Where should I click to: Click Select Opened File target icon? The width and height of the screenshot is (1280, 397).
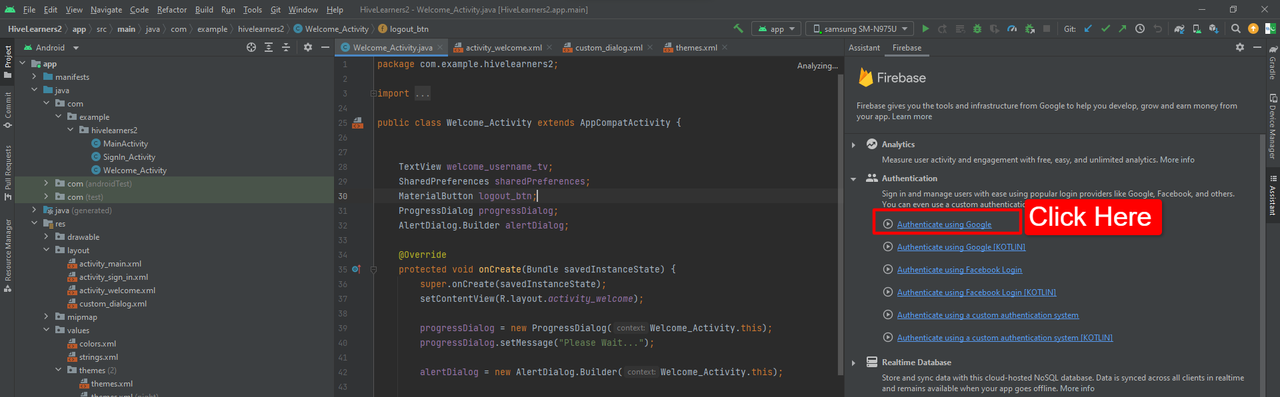point(251,47)
